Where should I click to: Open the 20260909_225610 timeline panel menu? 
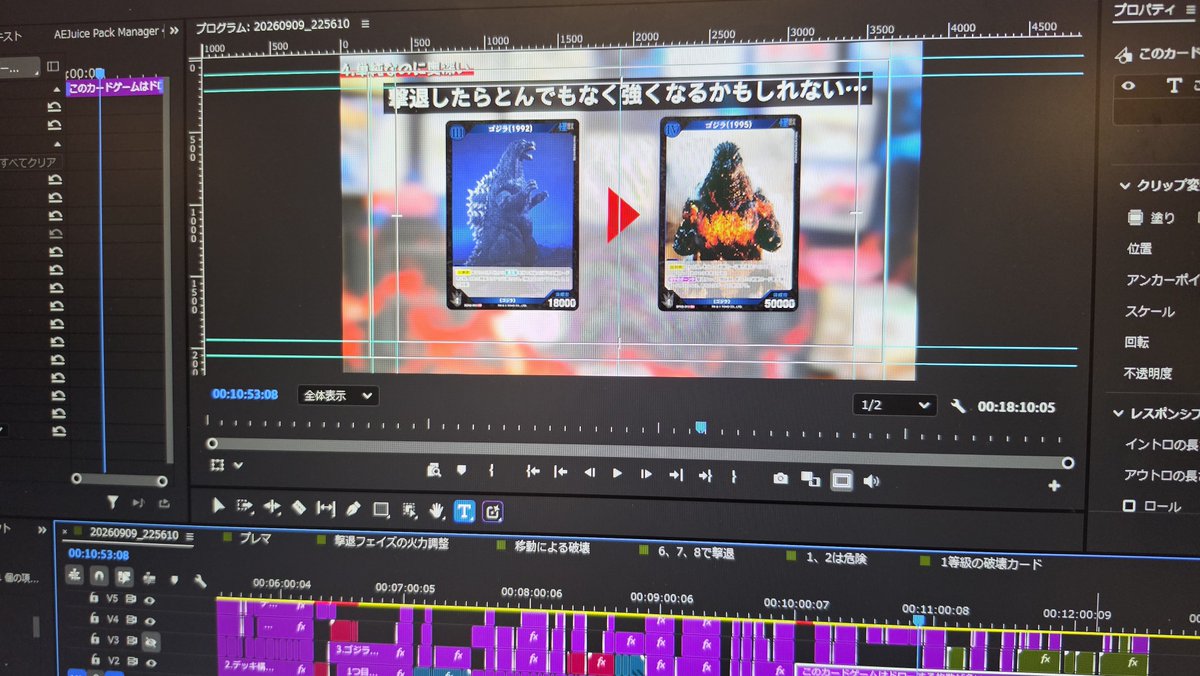click(x=188, y=535)
